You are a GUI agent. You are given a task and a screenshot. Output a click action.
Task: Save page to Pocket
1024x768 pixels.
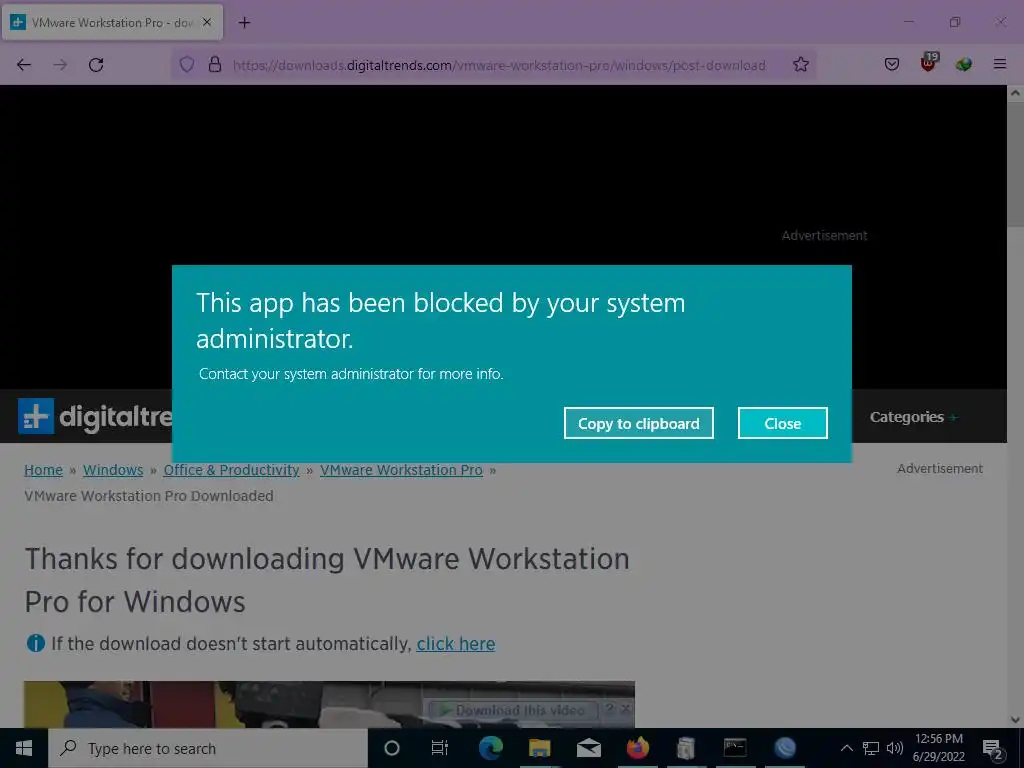click(892, 64)
